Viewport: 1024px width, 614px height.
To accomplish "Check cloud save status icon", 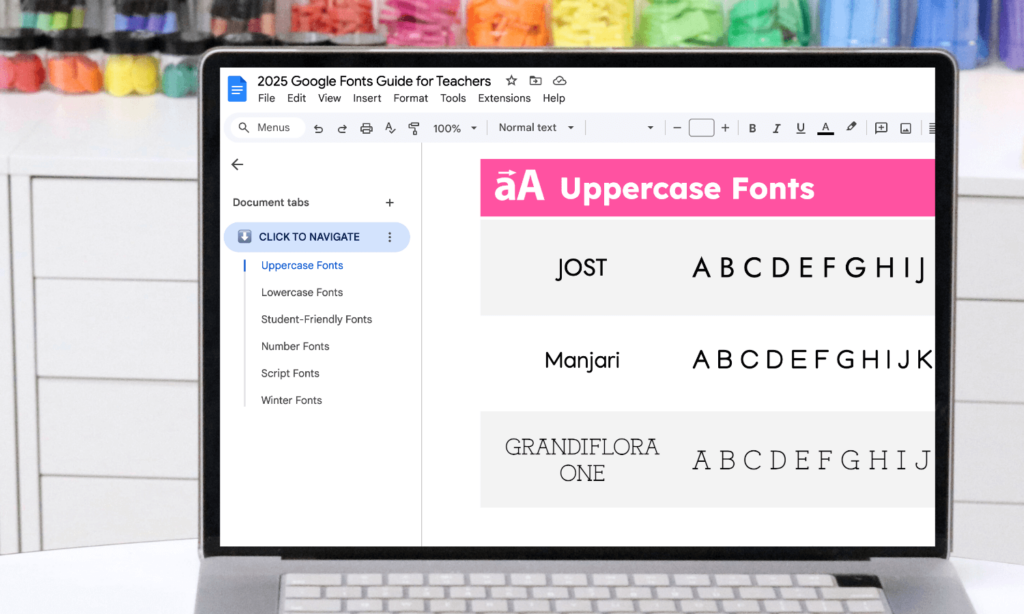I will pos(560,80).
